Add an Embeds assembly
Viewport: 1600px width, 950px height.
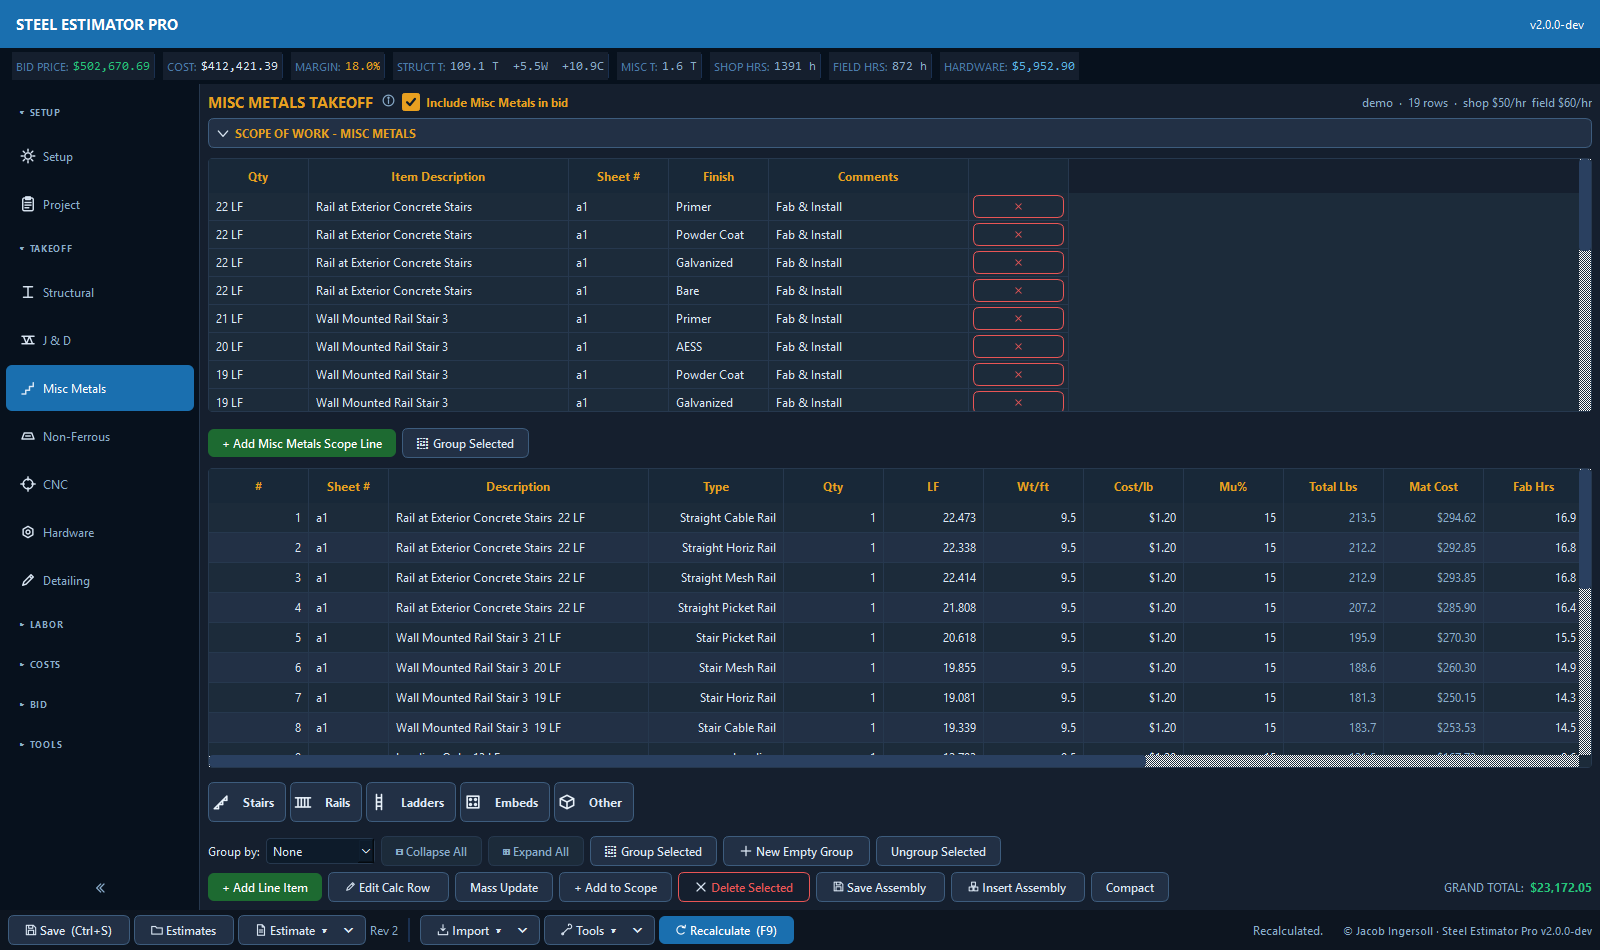pyautogui.click(x=505, y=802)
